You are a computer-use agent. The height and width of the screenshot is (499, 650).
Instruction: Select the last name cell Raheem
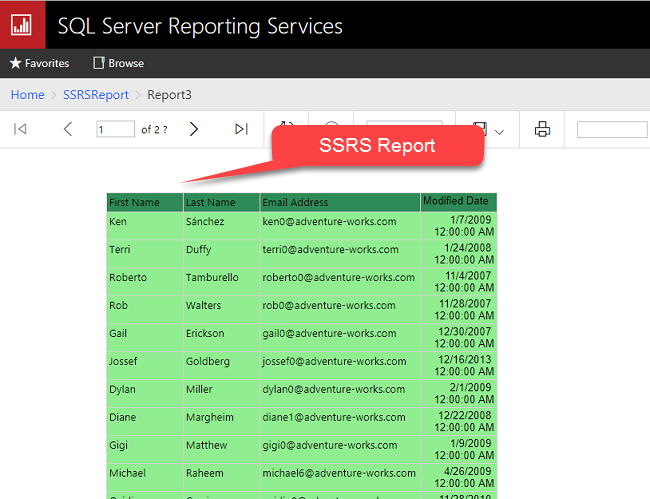[221, 477]
